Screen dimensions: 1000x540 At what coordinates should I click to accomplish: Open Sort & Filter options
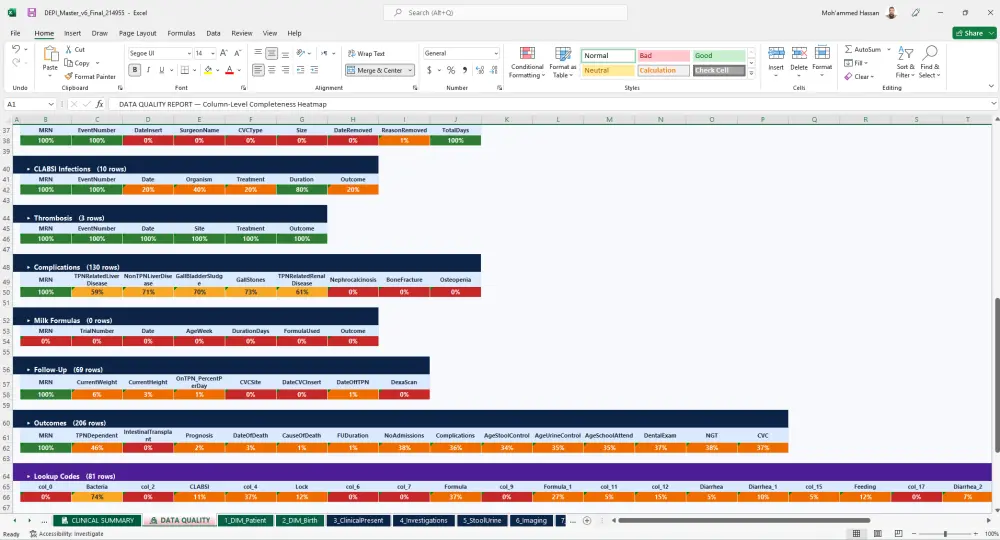tap(905, 62)
